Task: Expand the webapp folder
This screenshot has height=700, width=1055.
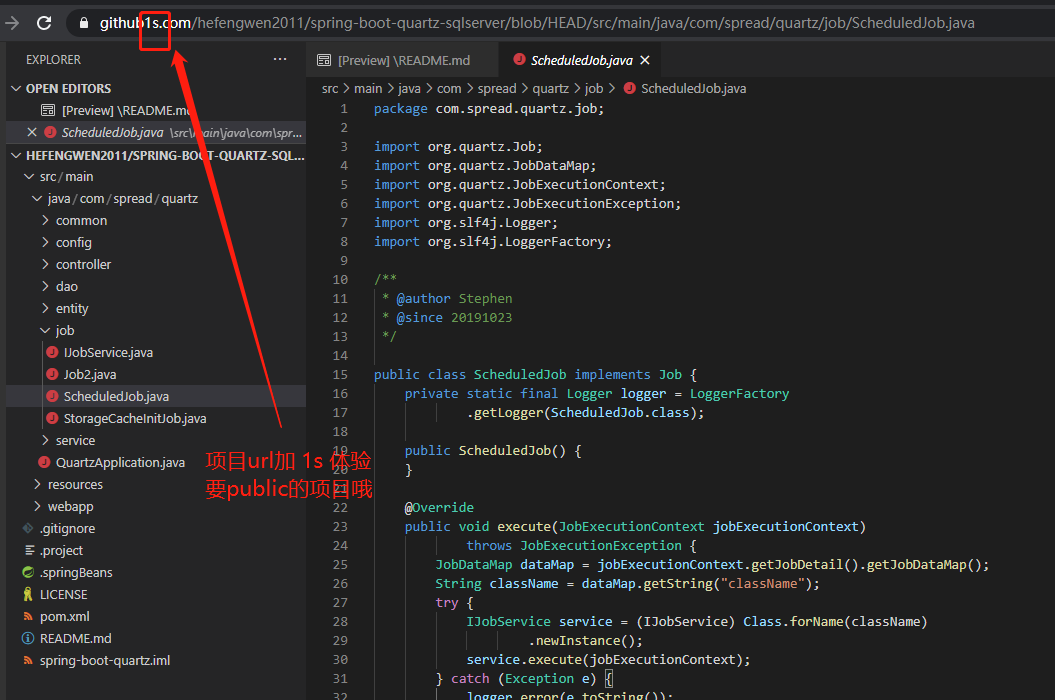Action: coord(37,506)
